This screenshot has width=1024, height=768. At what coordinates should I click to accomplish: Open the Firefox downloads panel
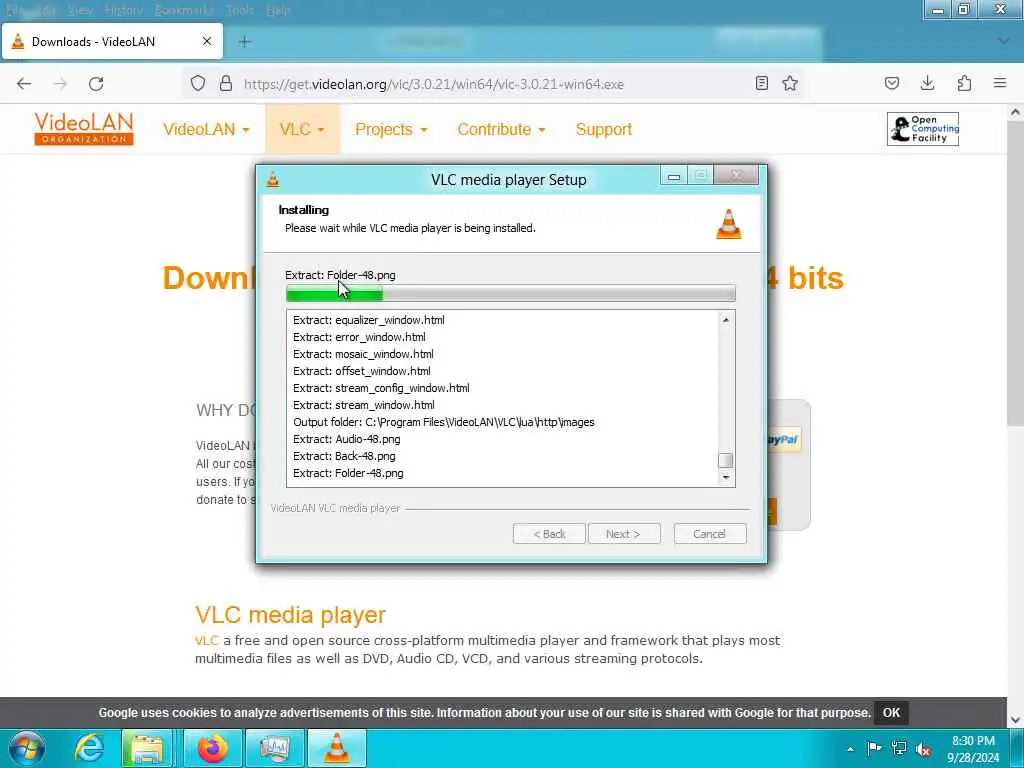point(927,83)
